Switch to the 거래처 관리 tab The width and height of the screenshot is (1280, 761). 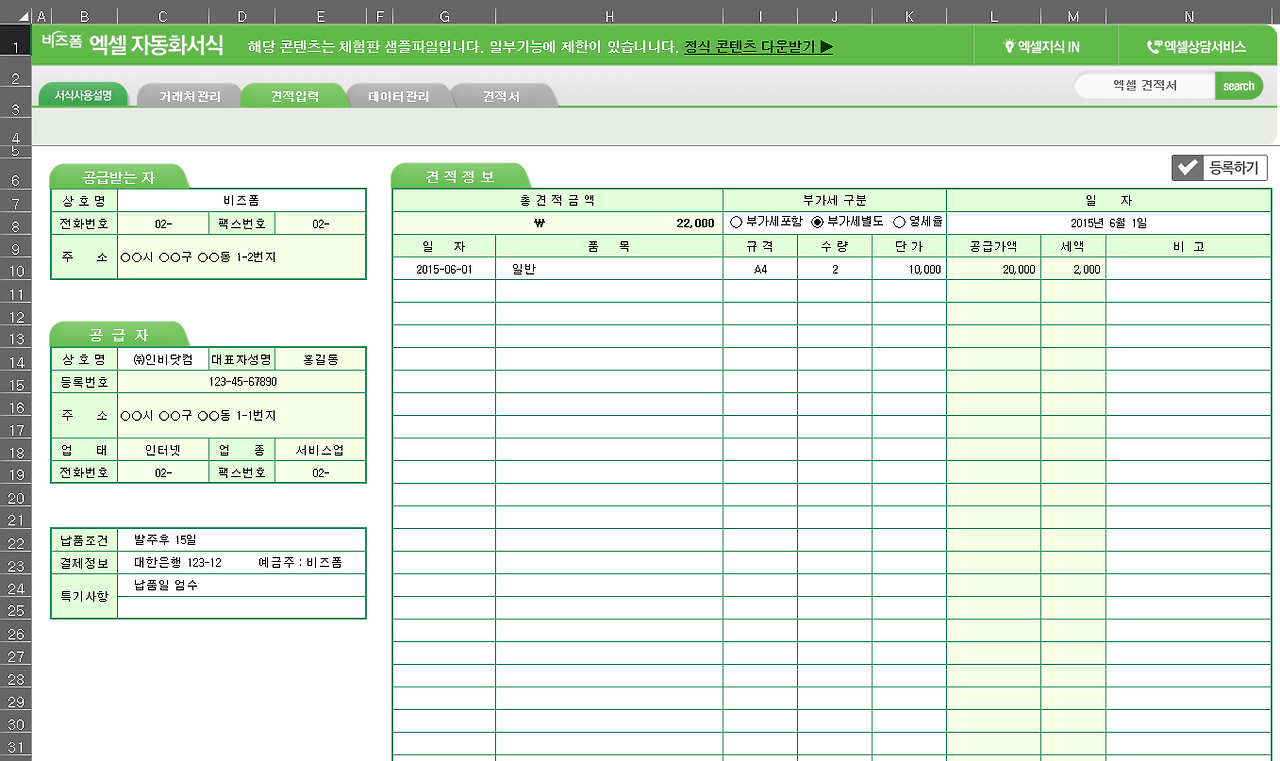point(189,96)
